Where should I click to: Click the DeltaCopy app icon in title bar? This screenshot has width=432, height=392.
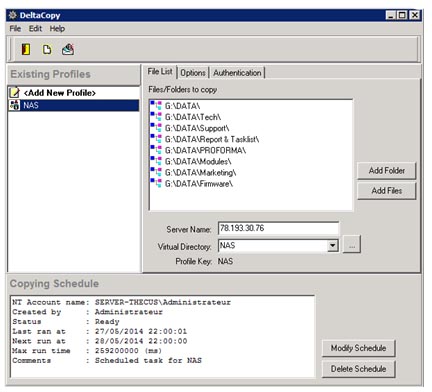pos(13,15)
